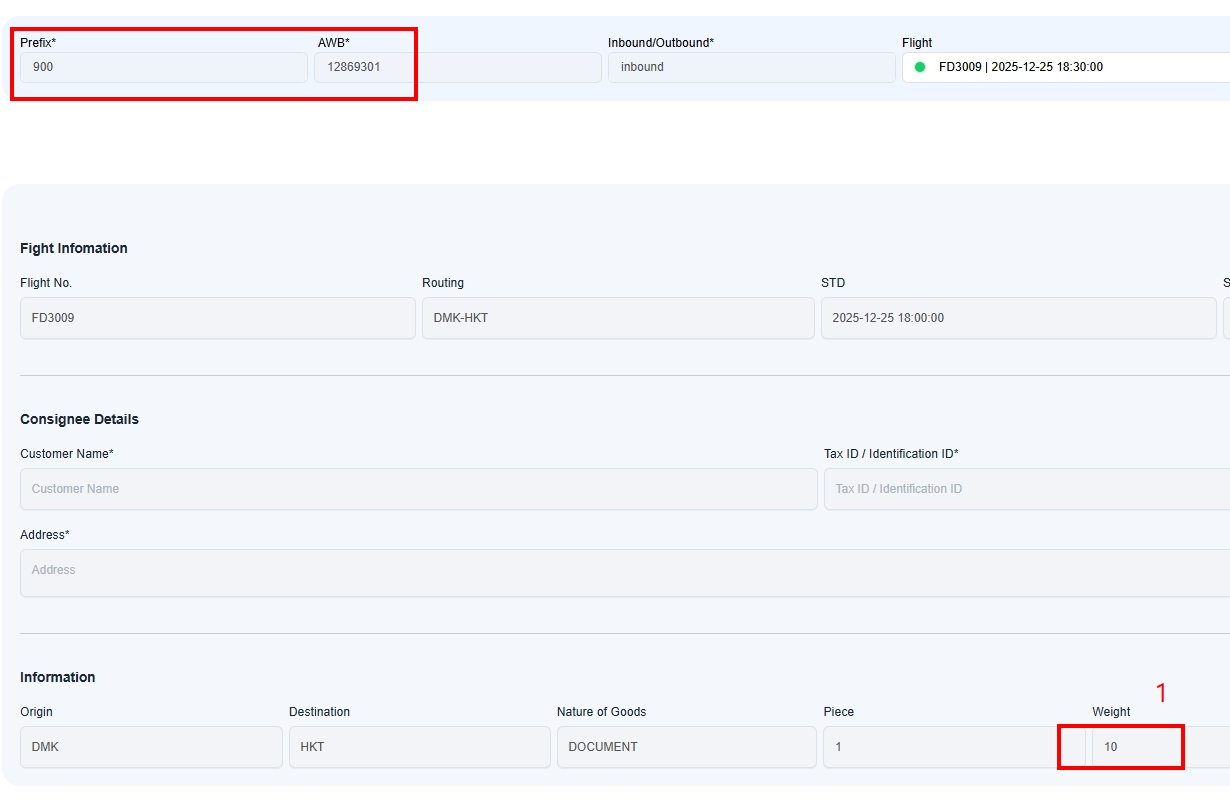Open the Nature of Goods field
The image size is (1230, 809).
tap(686, 747)
